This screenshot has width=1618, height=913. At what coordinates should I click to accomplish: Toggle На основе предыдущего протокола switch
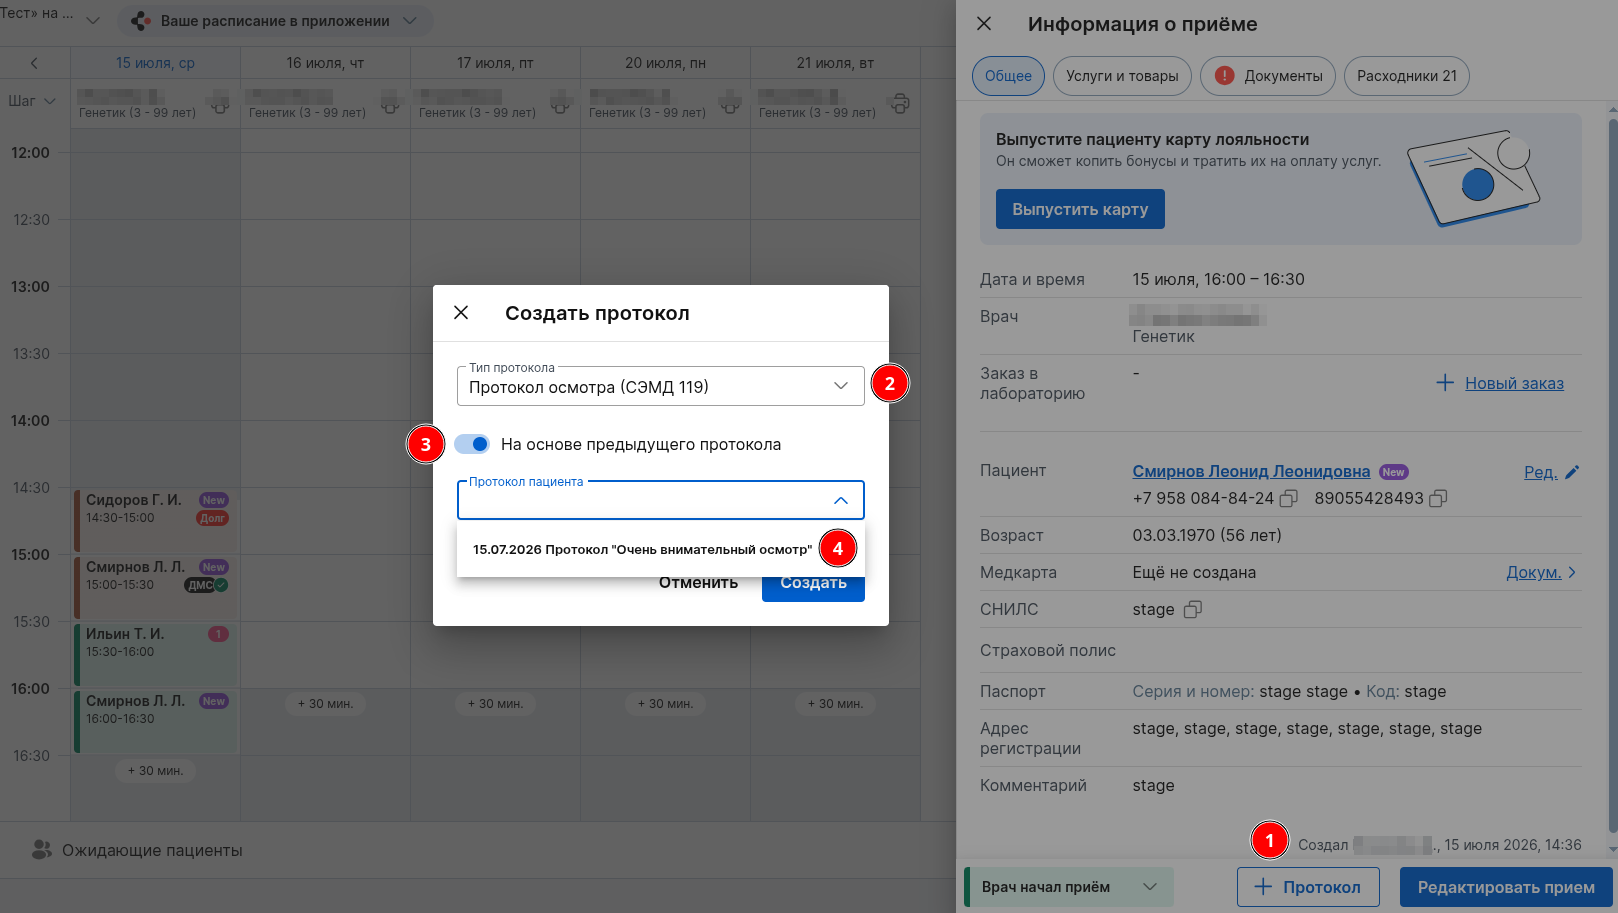pyautogui.click(x=472, y=444)
